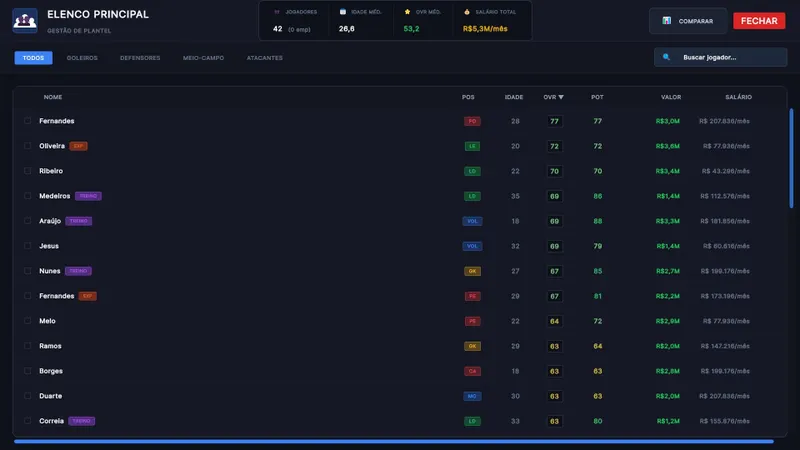Toggle Araújo's selection checkbox
The height and width of the screenshot is (450, 800).
[x=28, y=221]
